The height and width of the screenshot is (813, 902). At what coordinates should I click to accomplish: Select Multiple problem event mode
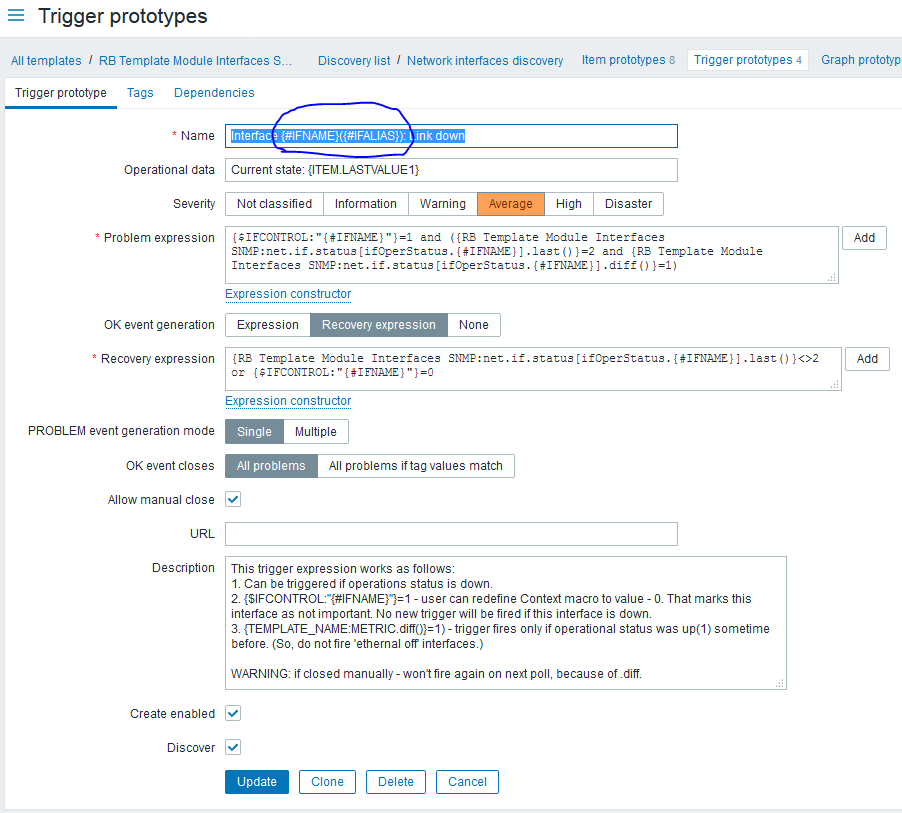click(316, 432)
